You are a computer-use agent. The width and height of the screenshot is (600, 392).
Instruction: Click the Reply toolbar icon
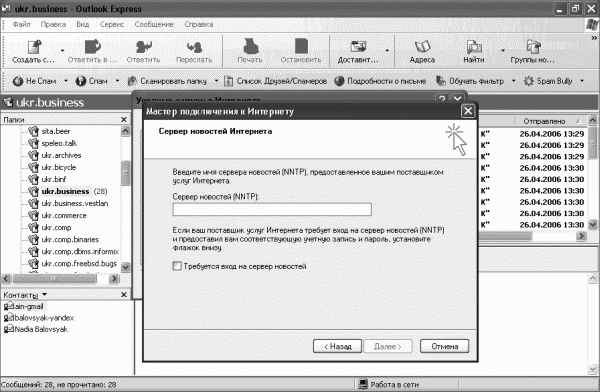pyautogui.click(x=143, y=47)
